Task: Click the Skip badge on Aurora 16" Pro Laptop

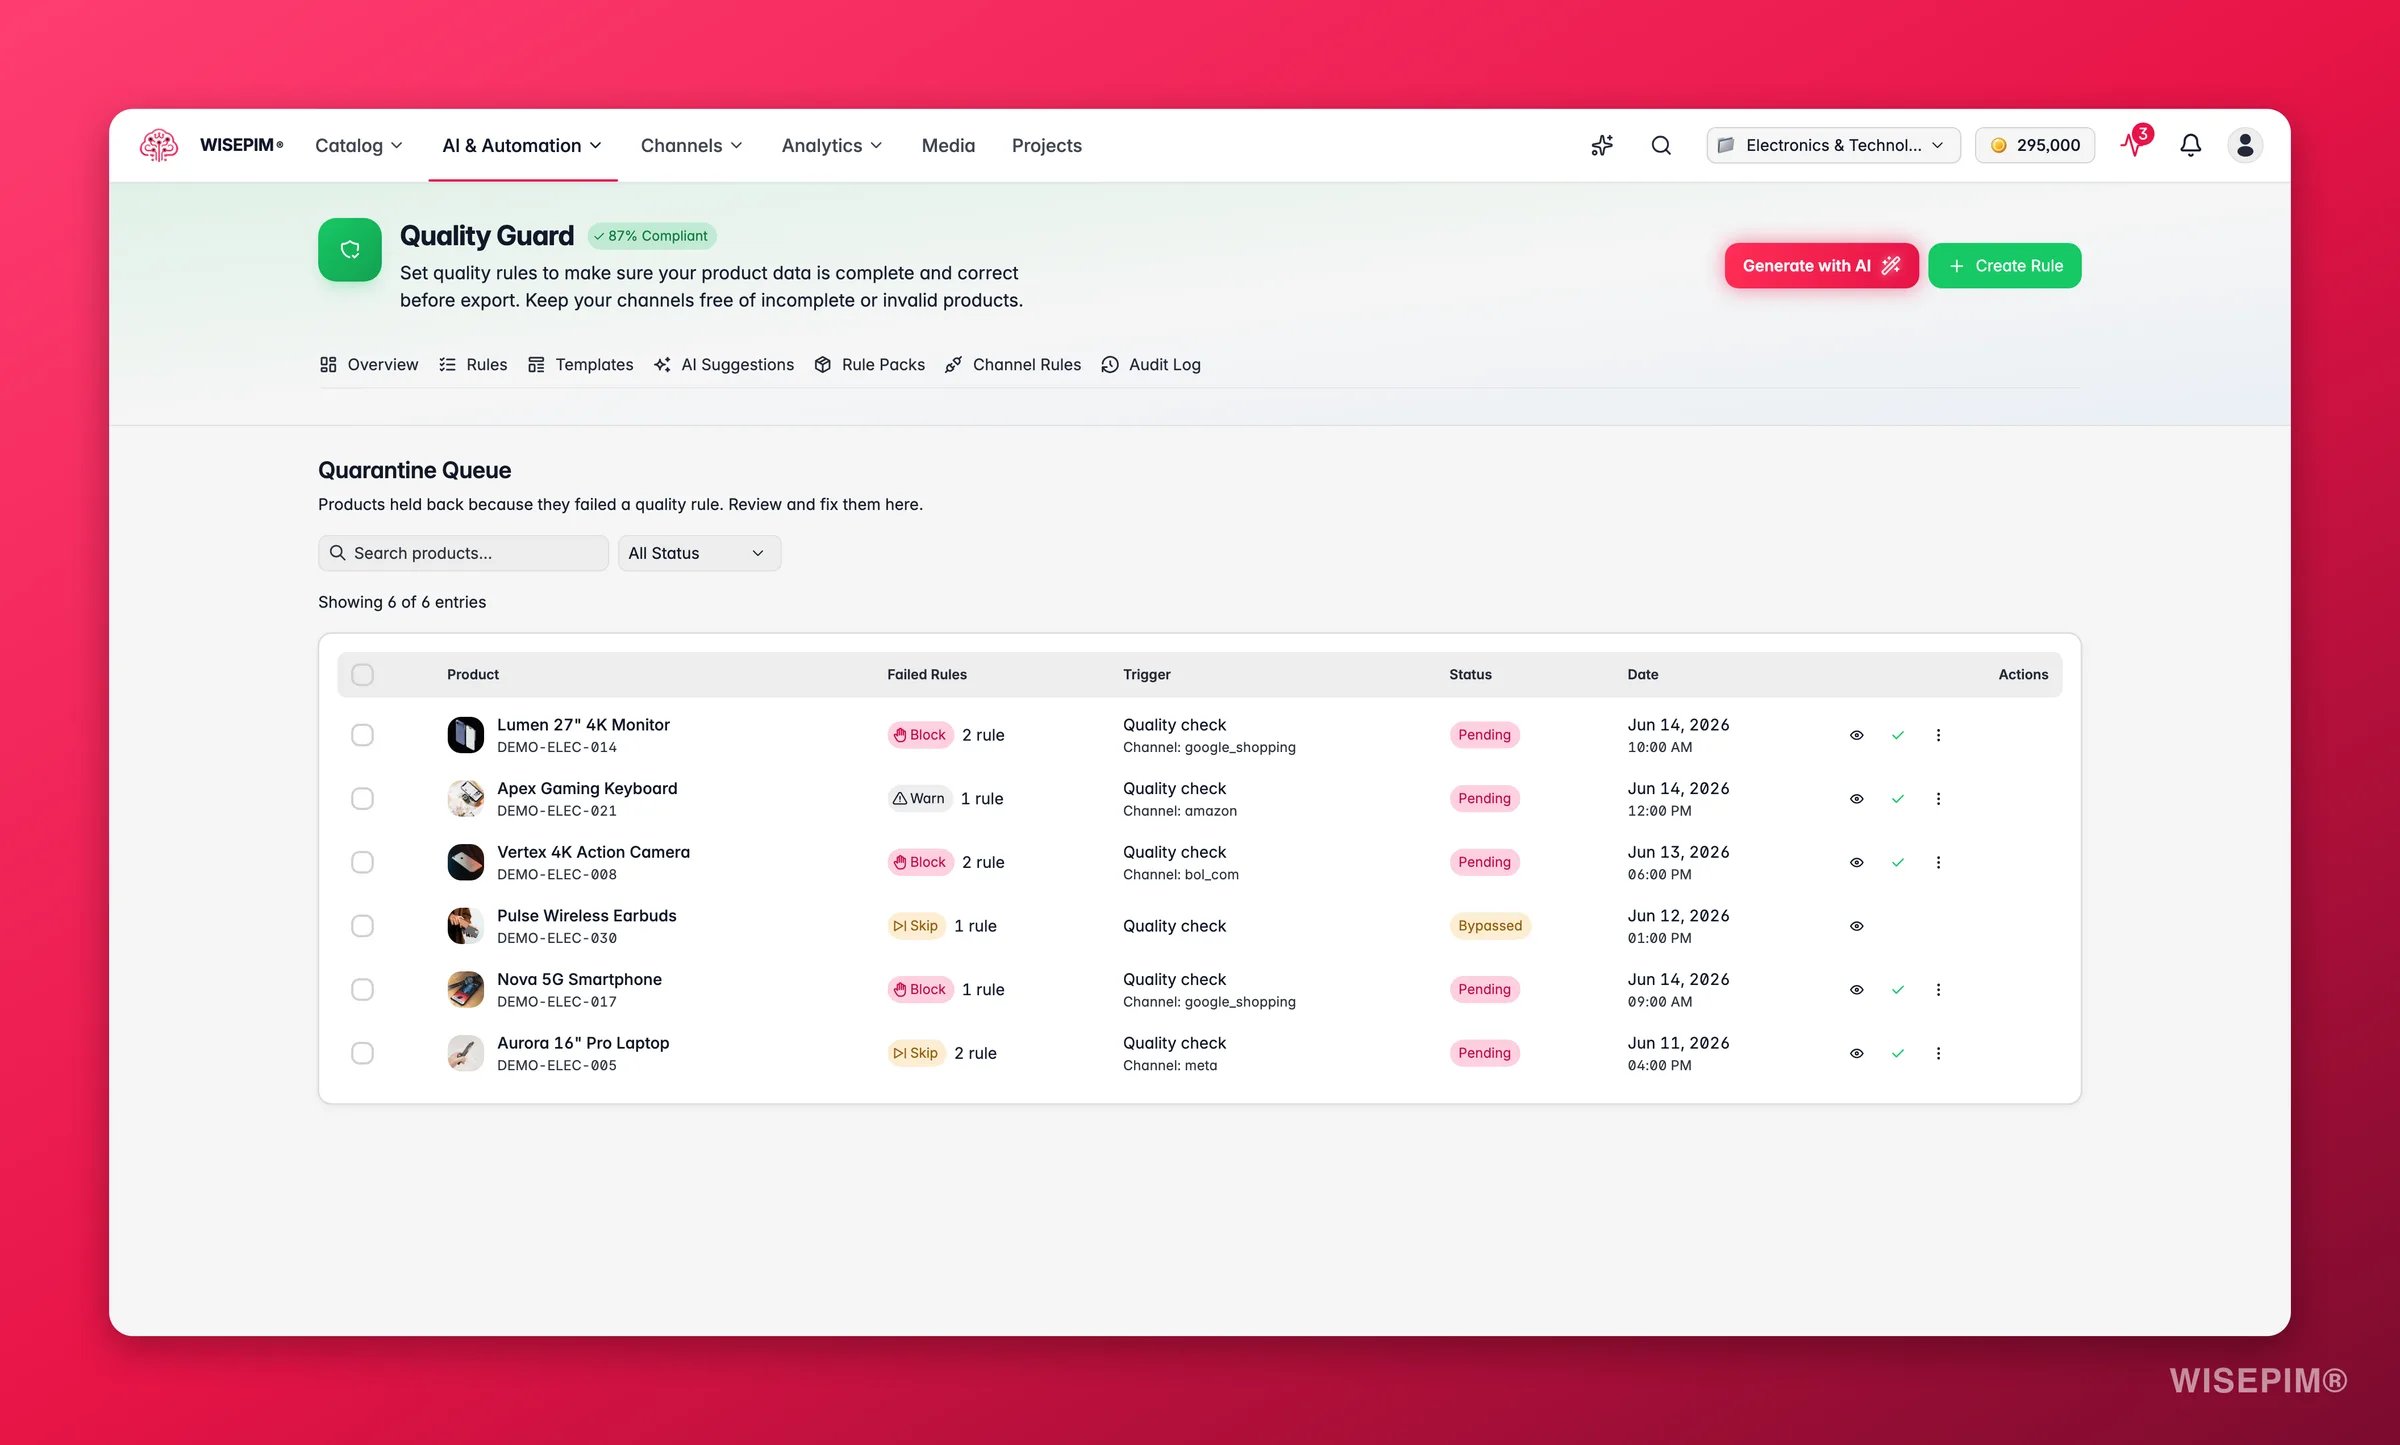Action: [916, 1053]
